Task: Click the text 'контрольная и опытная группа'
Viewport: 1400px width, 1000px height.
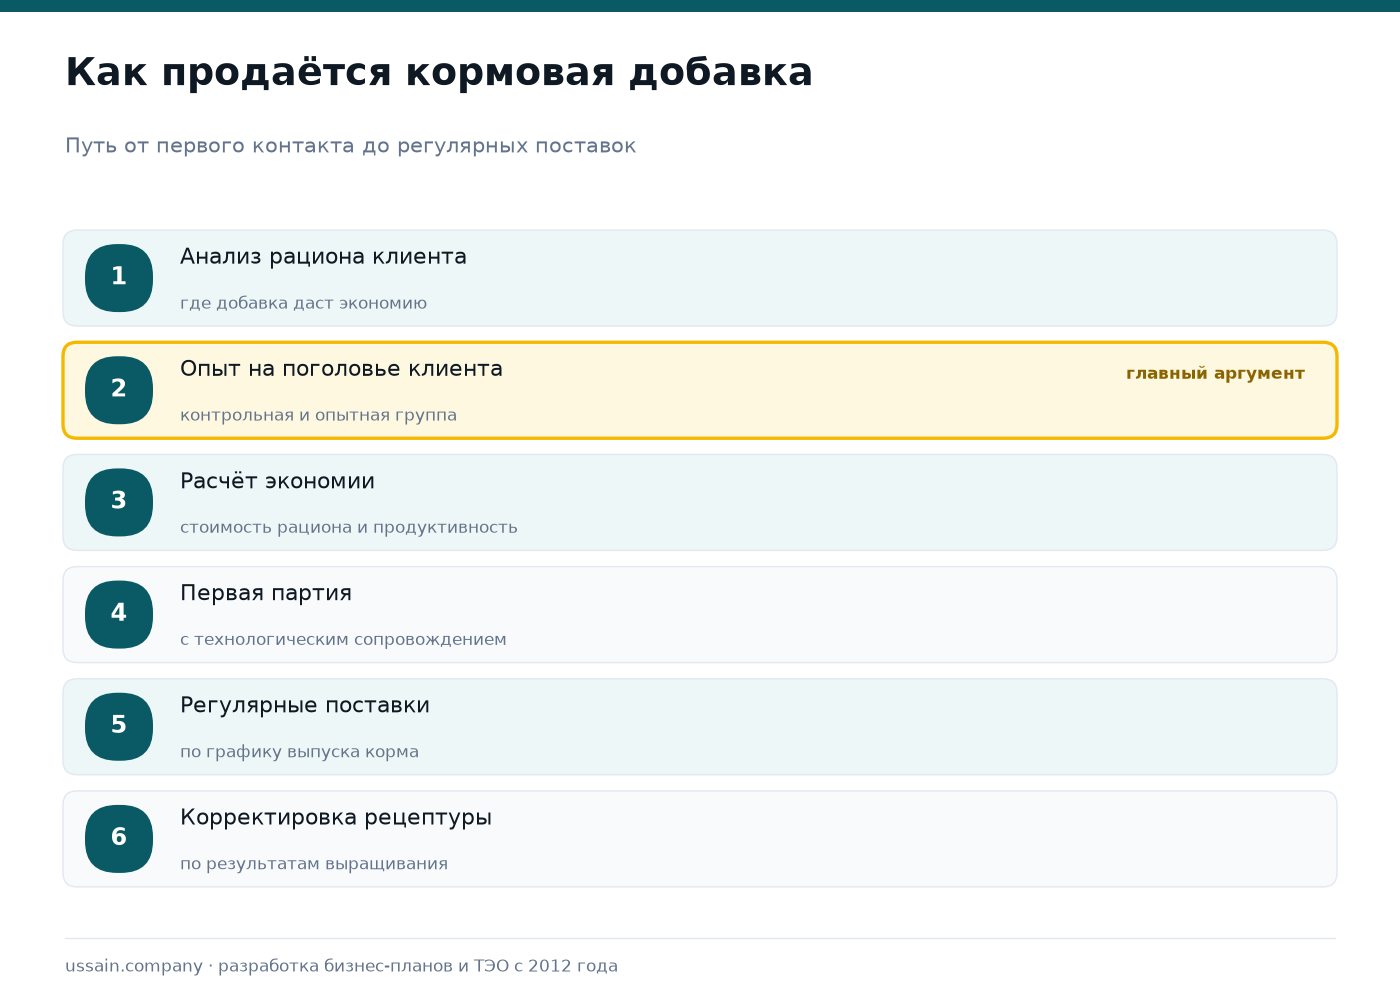Action: pyautogui.click(x=318, y=415)
